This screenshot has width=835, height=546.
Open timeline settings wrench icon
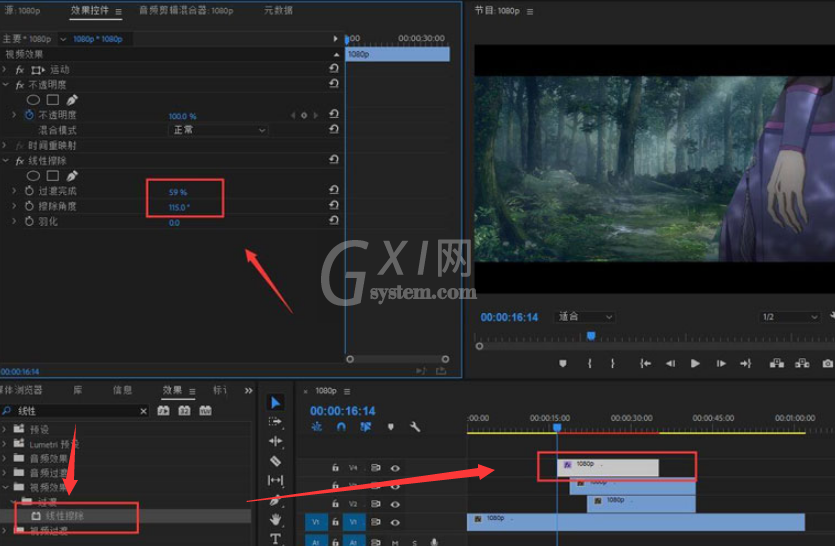point(415,427)
